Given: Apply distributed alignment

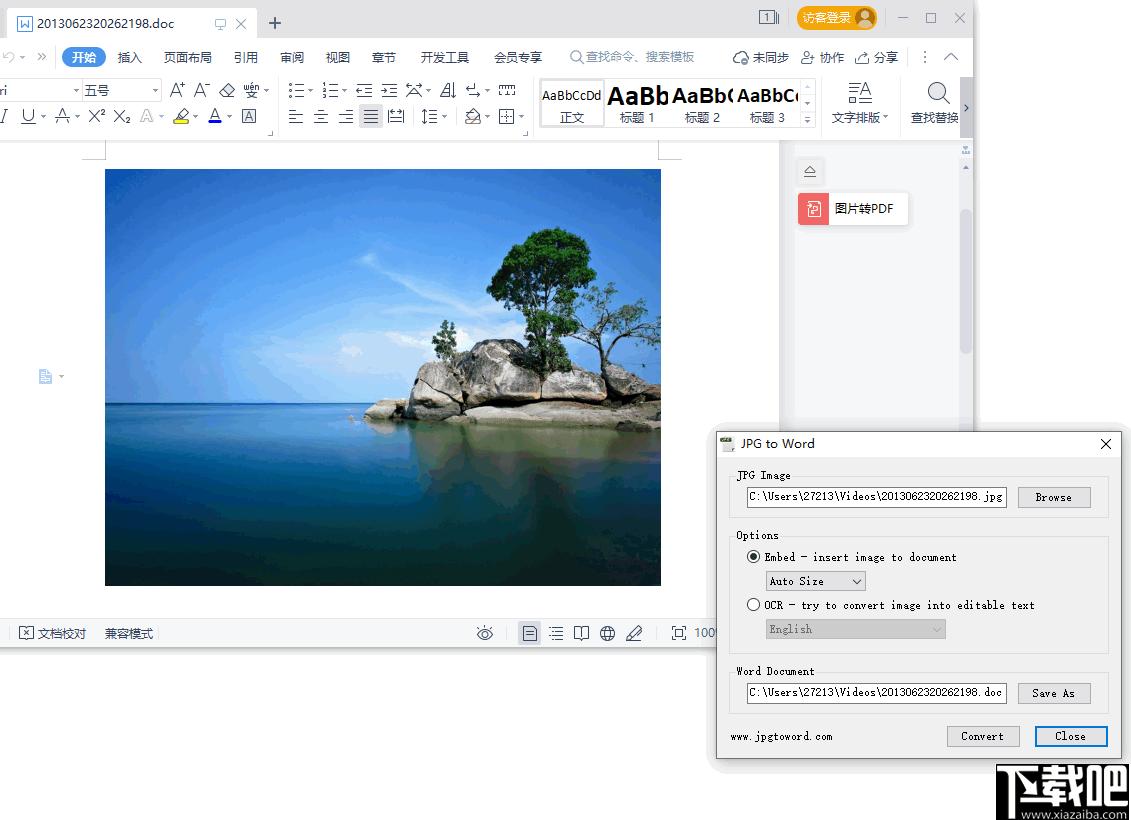Looking at the screenshot, I should 396,116.
